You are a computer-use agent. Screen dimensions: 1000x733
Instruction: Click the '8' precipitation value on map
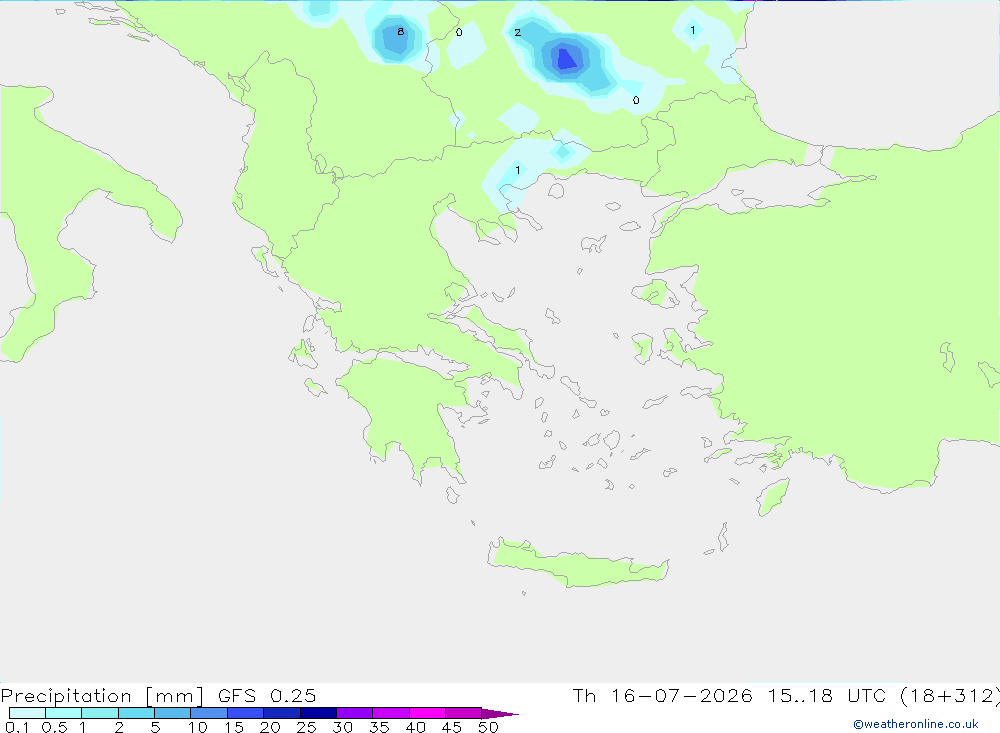(x=401, y=31)
